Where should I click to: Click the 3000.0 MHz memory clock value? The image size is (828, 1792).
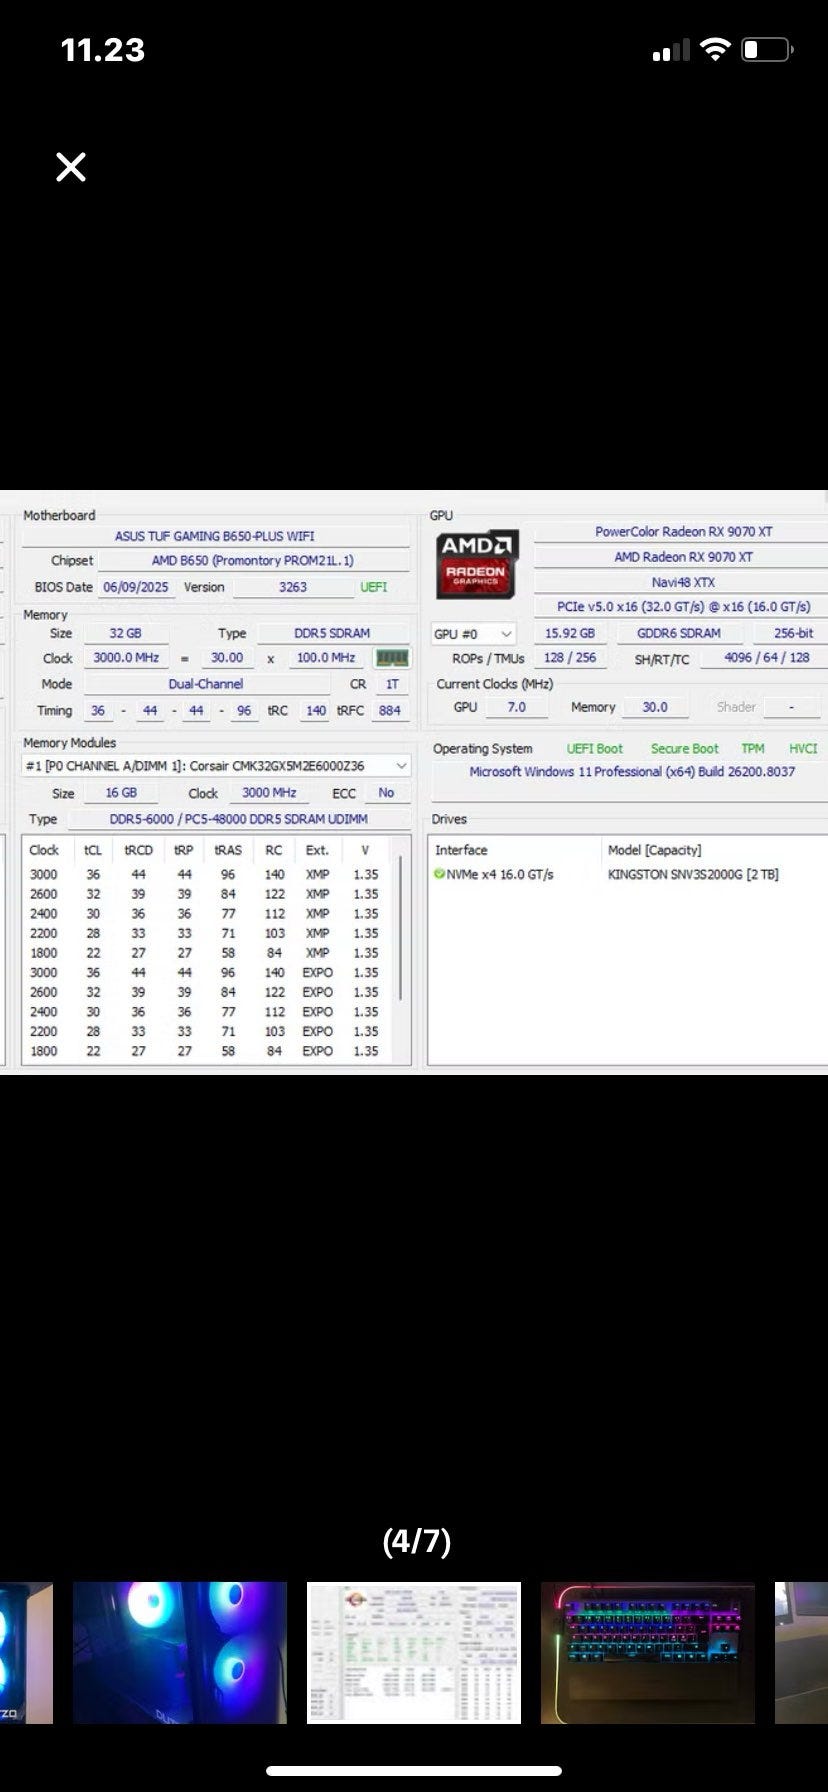[127, 658]
